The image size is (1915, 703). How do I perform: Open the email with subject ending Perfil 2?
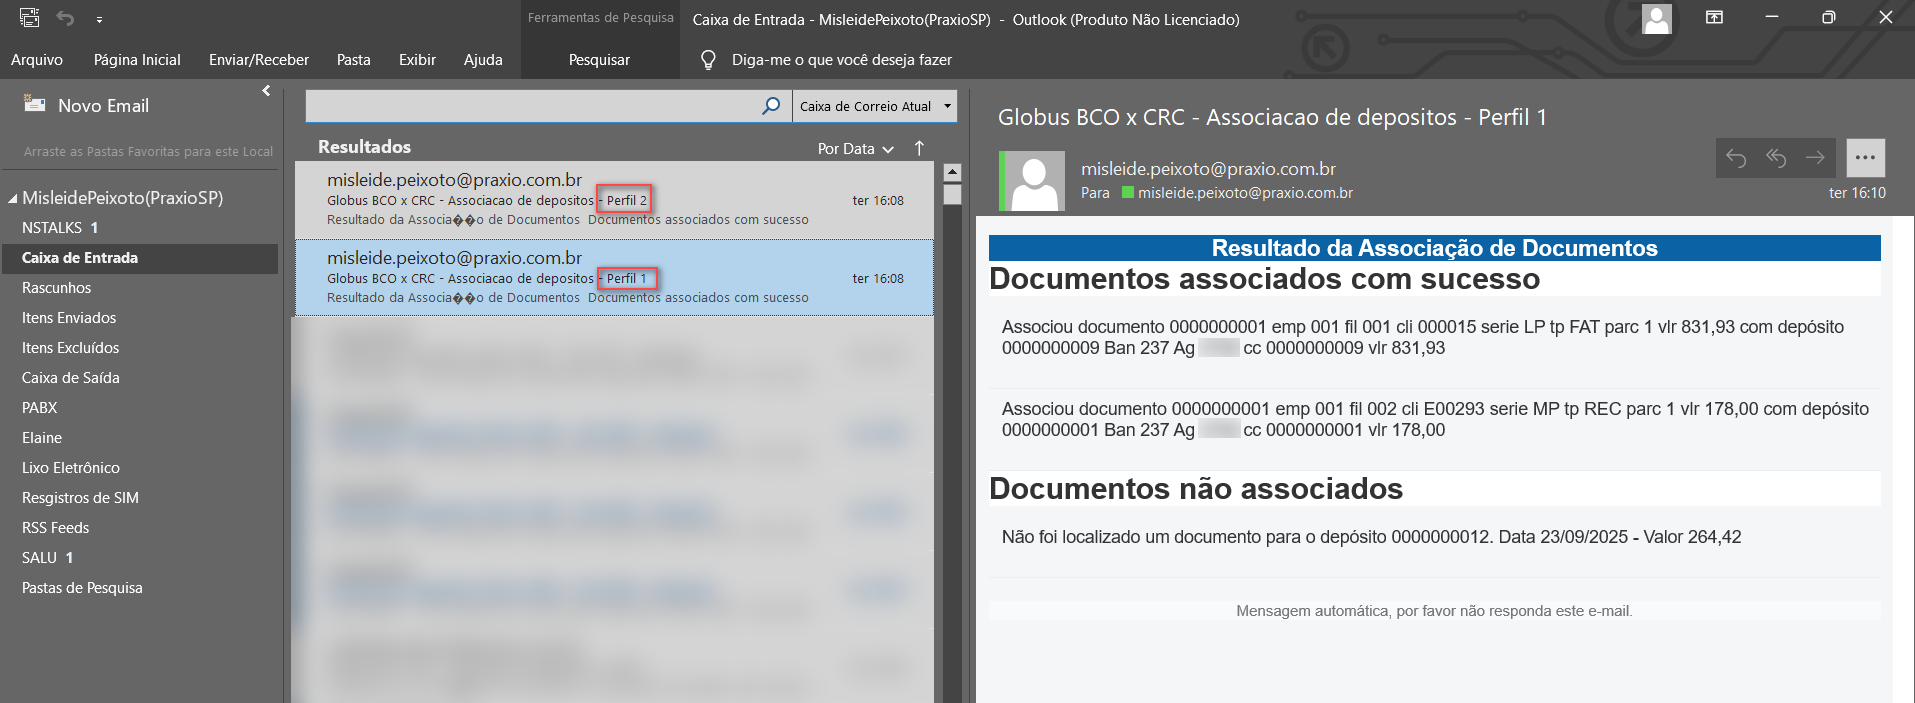click(614, 200)
